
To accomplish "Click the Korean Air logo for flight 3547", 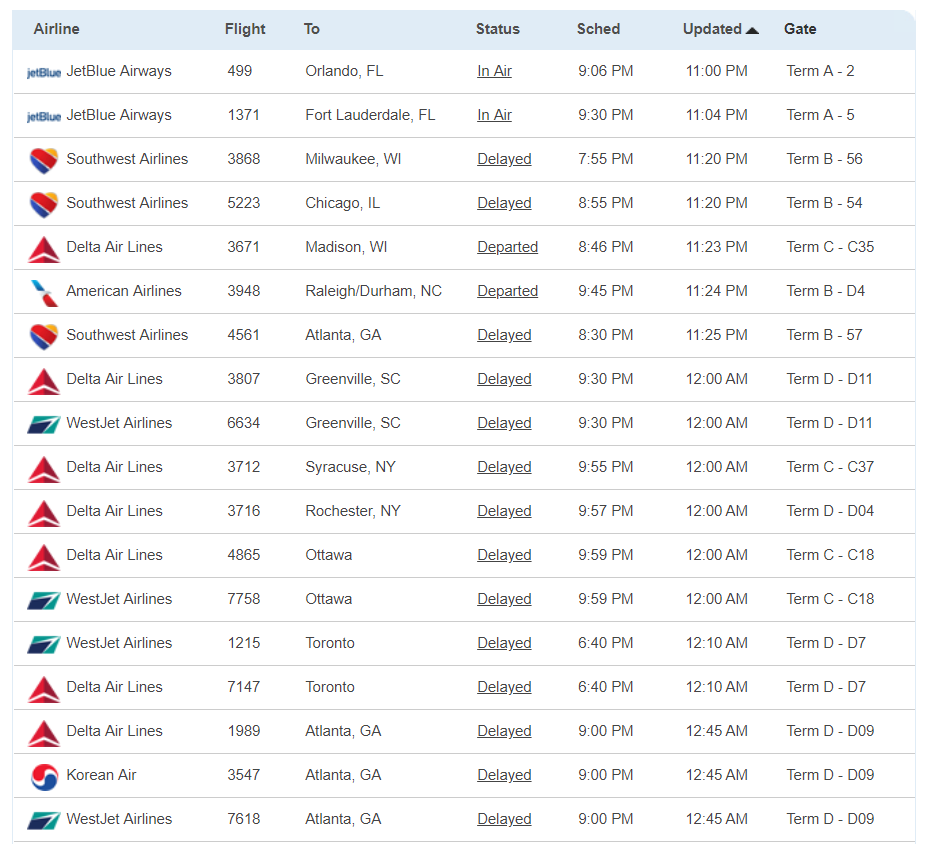I will [x=44, y=776].
